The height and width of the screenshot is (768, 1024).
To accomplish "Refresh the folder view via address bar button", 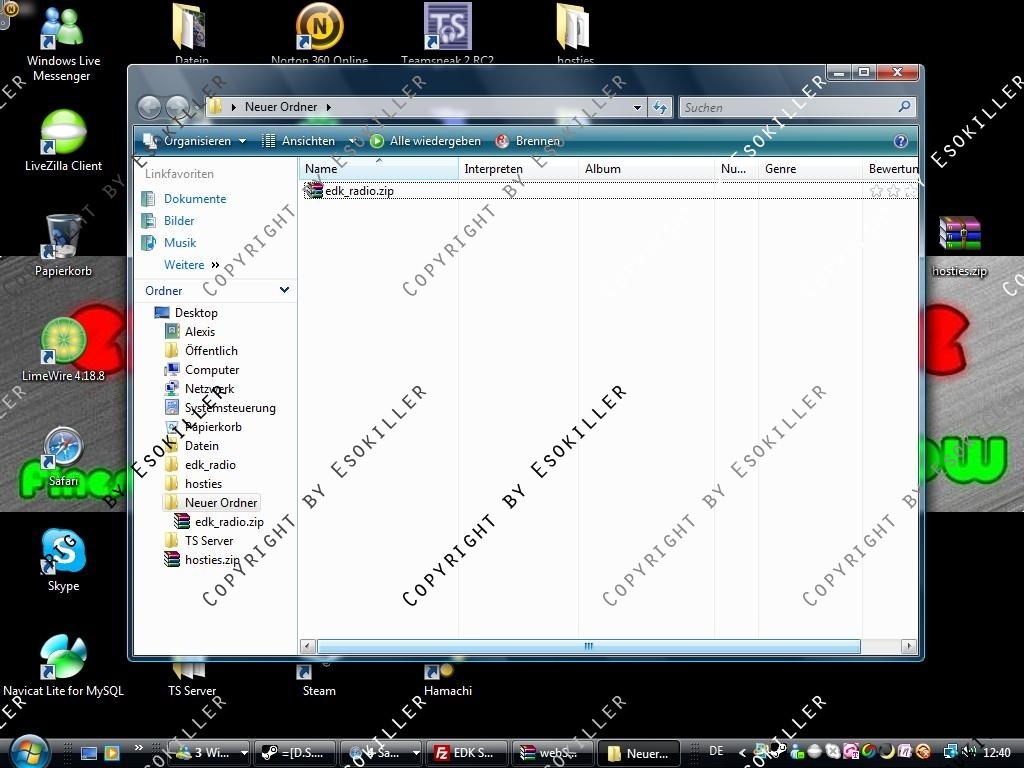I will 660,108.
